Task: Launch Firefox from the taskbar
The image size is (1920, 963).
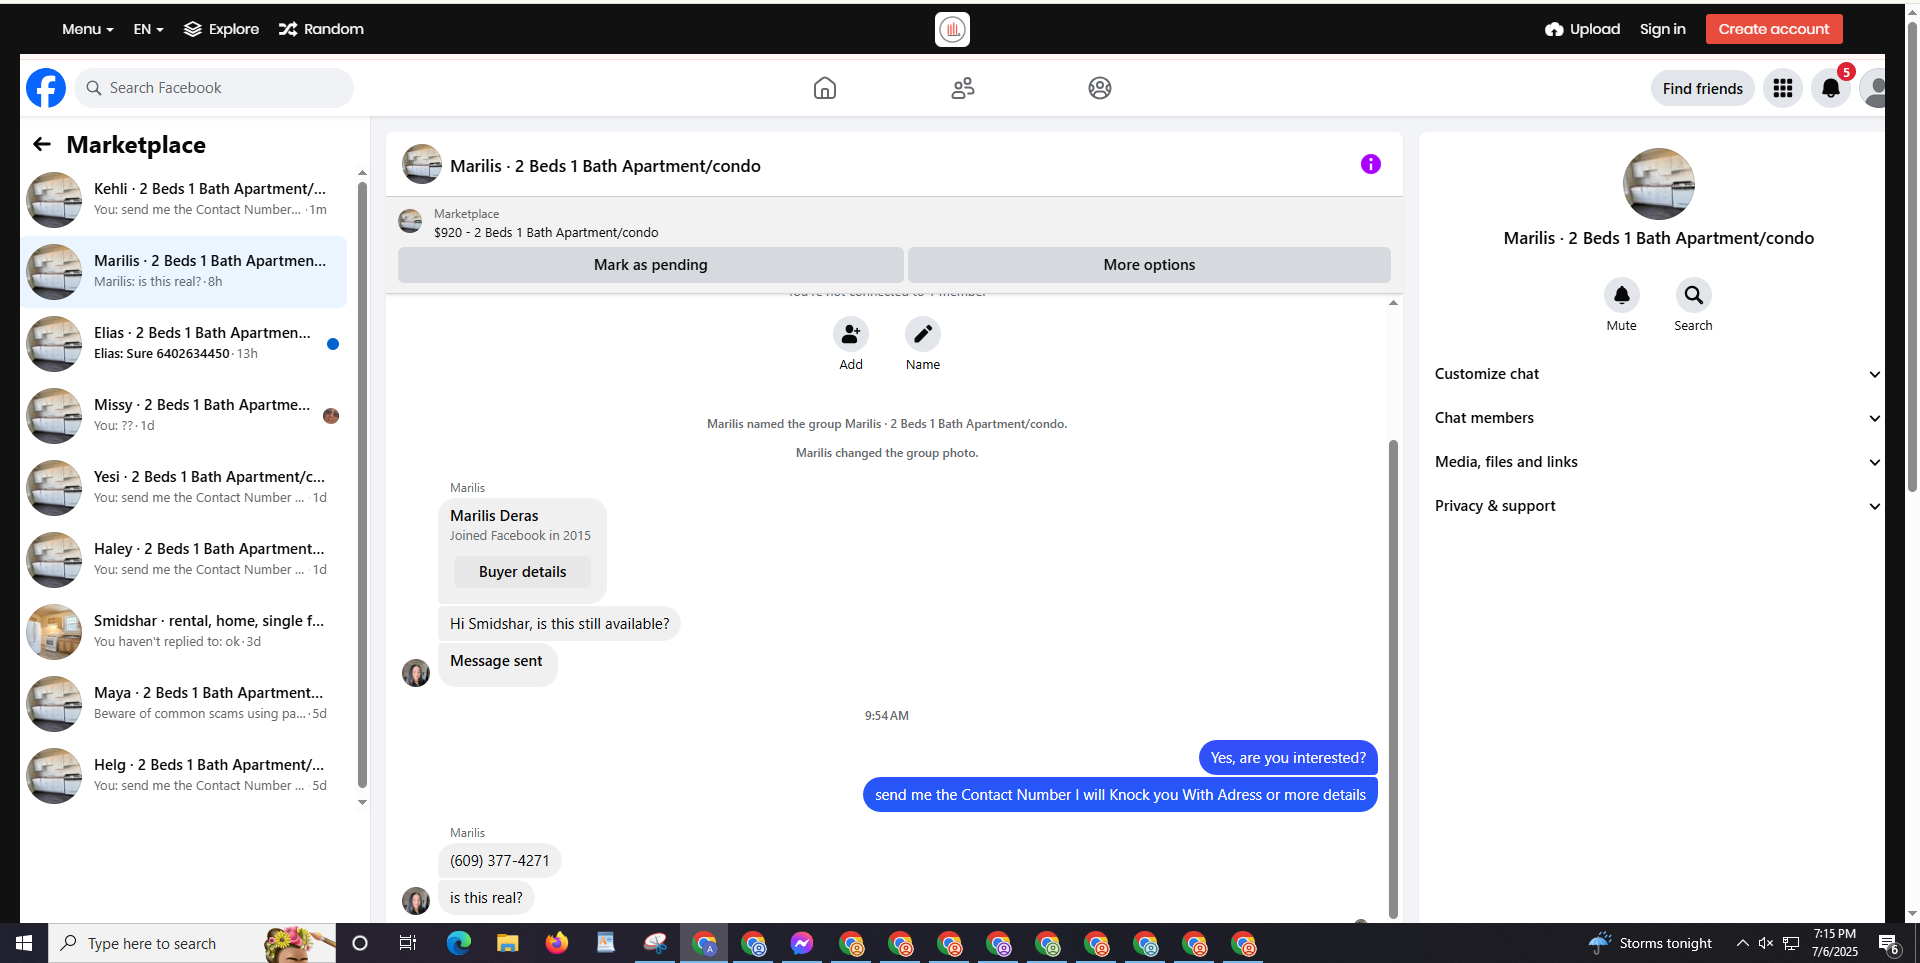Action: tap(557, 943)
